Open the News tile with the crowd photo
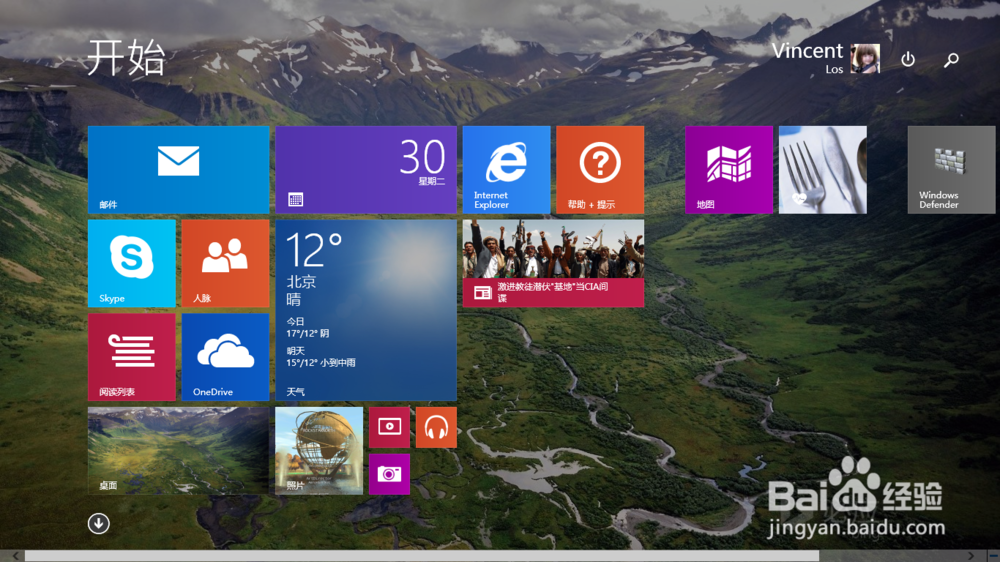 pos(554,263)
